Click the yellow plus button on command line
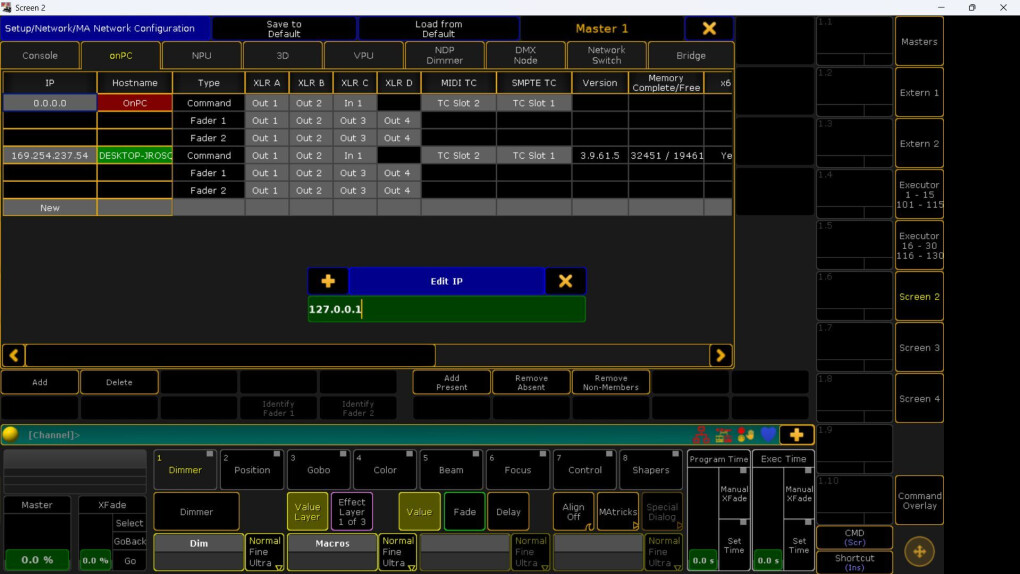This screenshot has height=574, width=1020. coord(796,435)
